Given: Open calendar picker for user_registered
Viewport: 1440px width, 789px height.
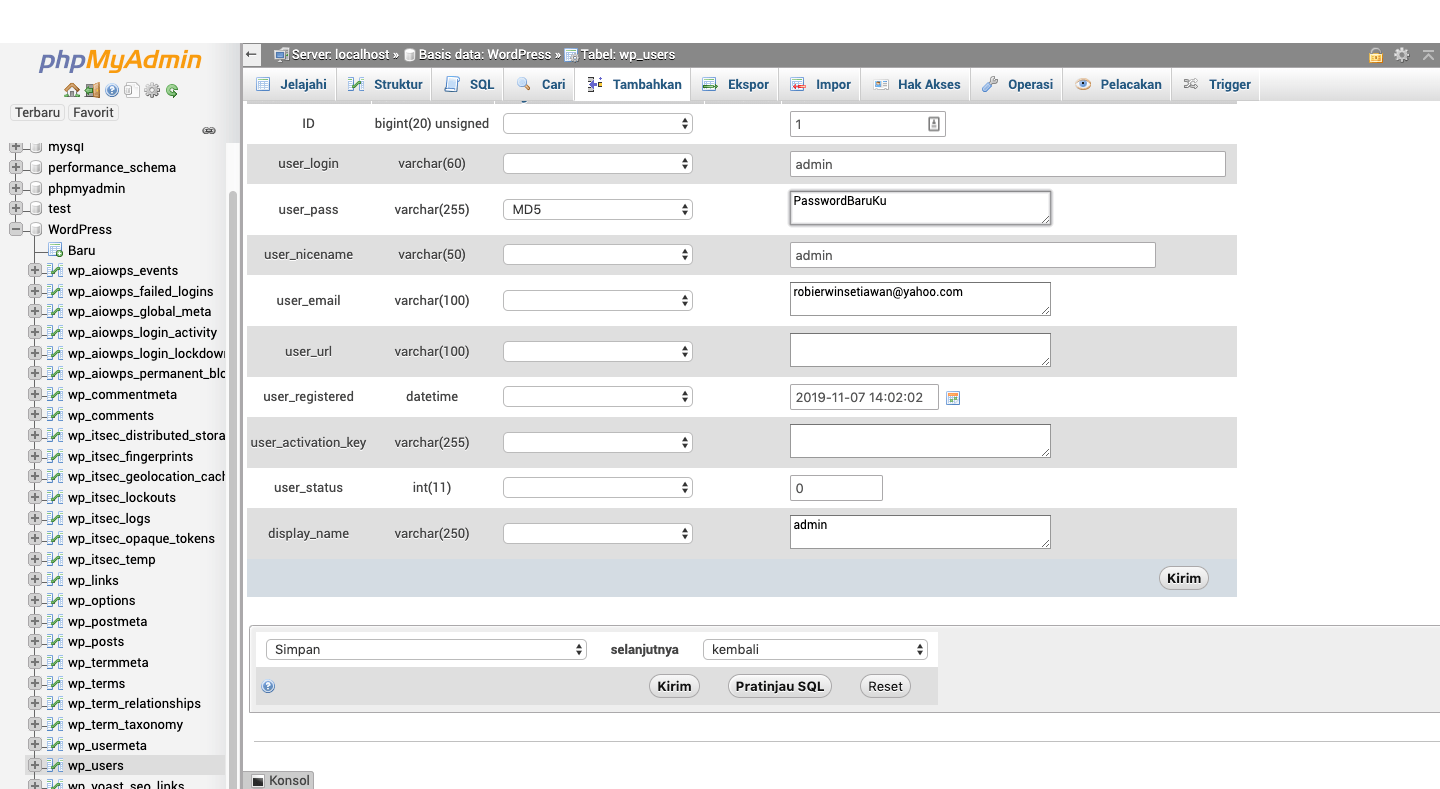Looking at the screenshot, I should [x=953, y=398].
